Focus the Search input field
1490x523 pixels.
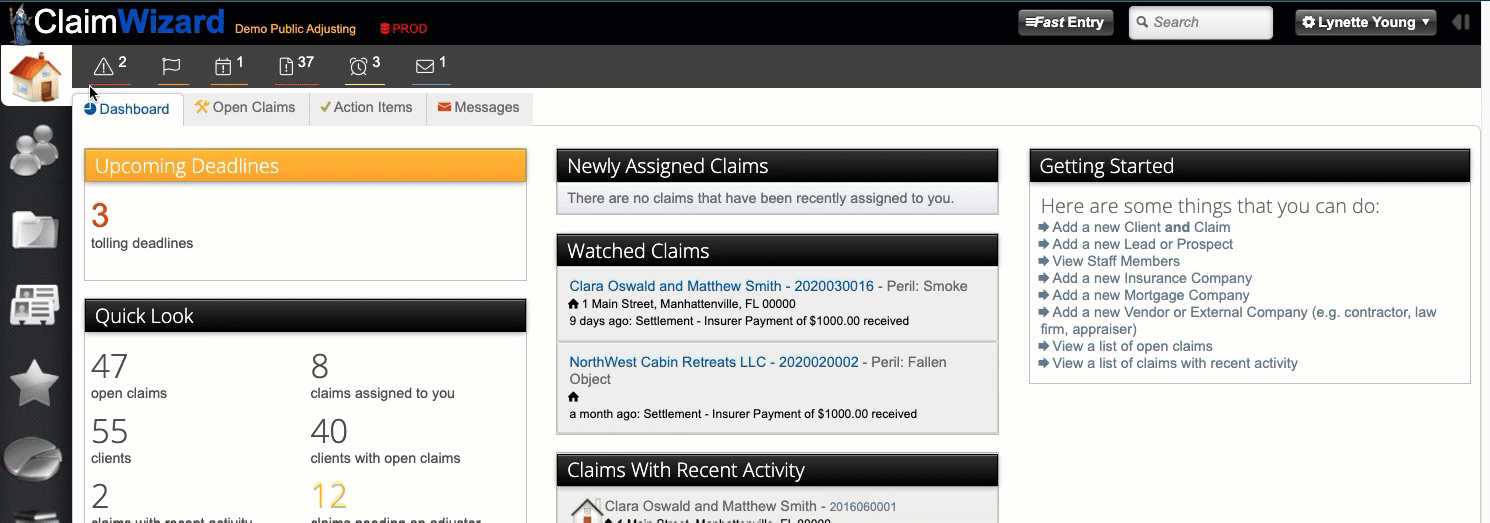1201,22
